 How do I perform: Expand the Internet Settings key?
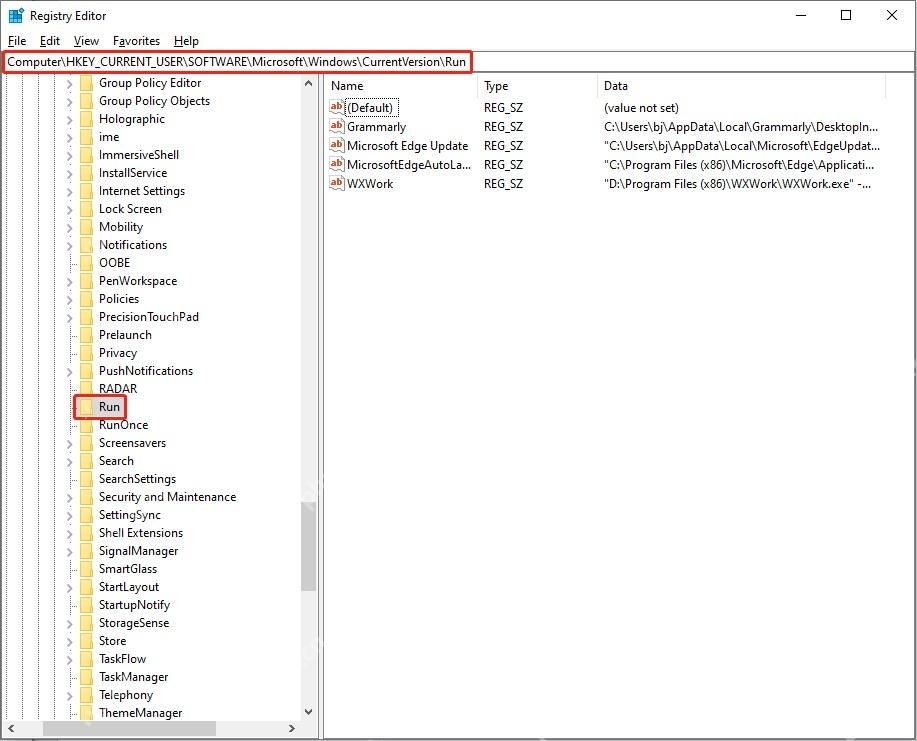pos(70,192)
